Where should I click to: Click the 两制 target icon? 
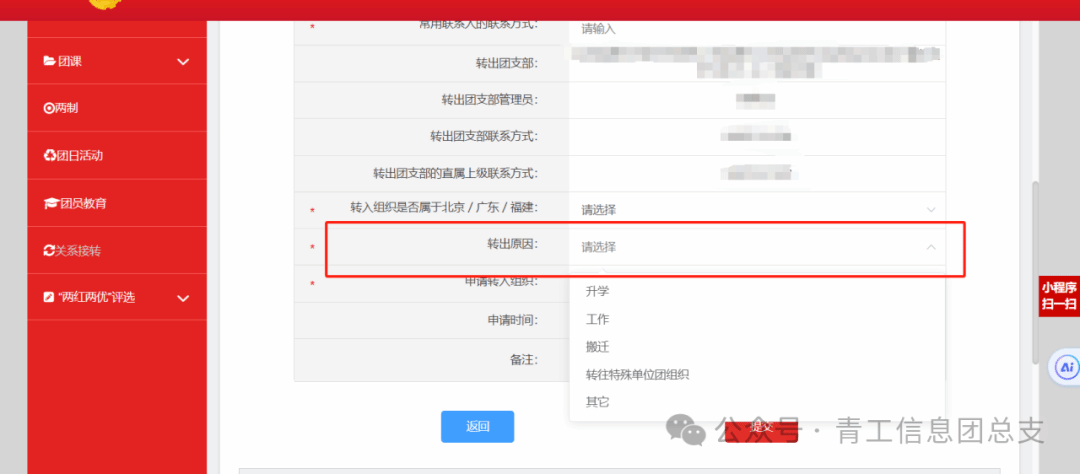[x=49, y=108]
